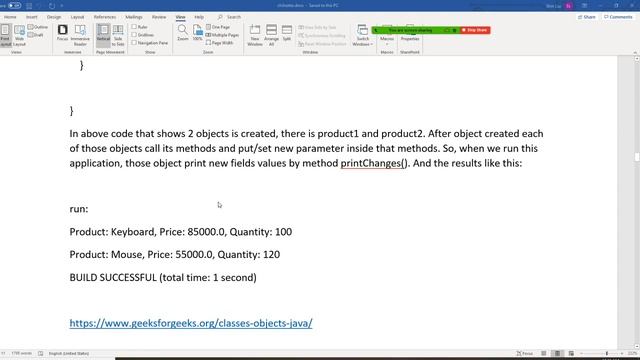Click the 'Product: Mouse' output line
The height and width of the screenshot is (360, 640).
[175, 255]
